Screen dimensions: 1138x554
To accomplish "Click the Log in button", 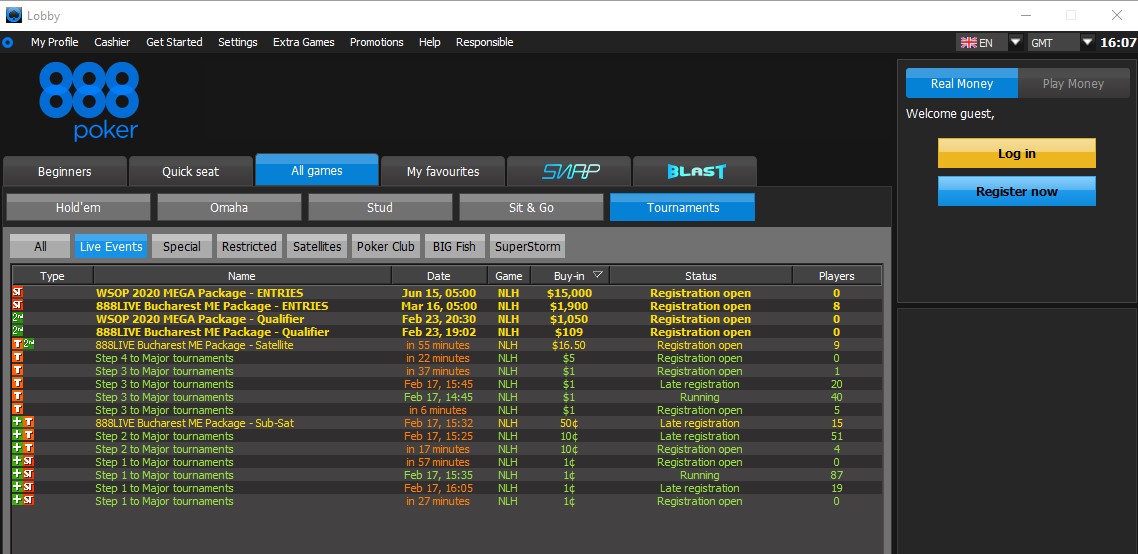I will tap(1017, 153).
